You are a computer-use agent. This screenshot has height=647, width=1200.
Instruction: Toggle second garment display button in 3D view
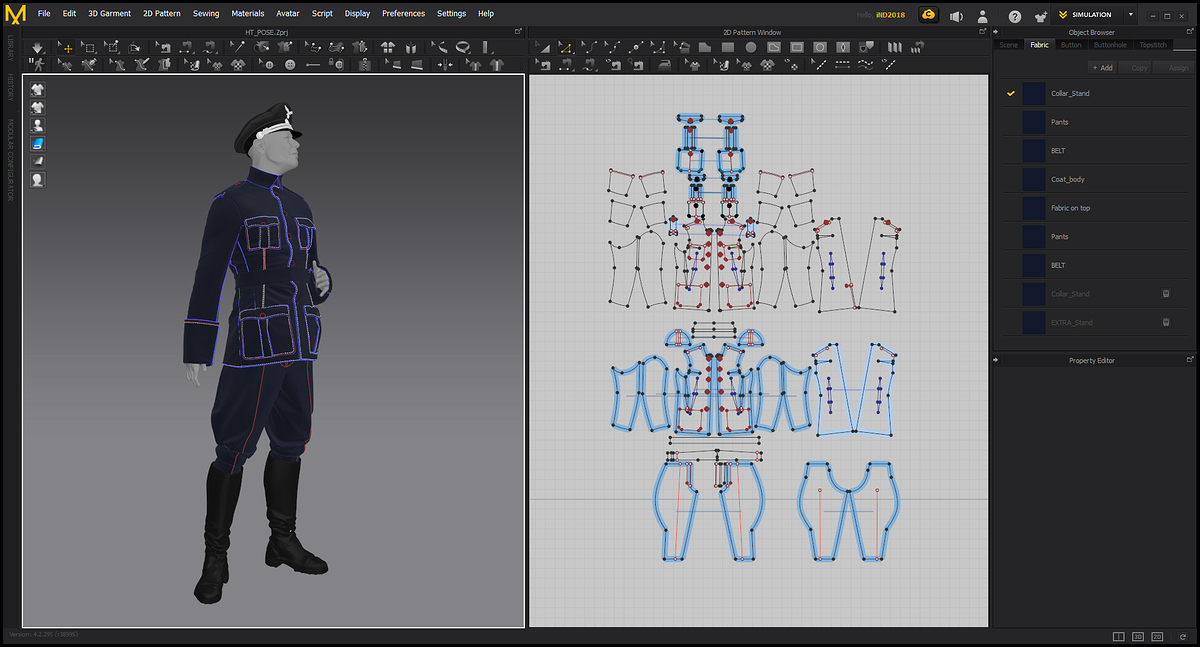[38, 107]
